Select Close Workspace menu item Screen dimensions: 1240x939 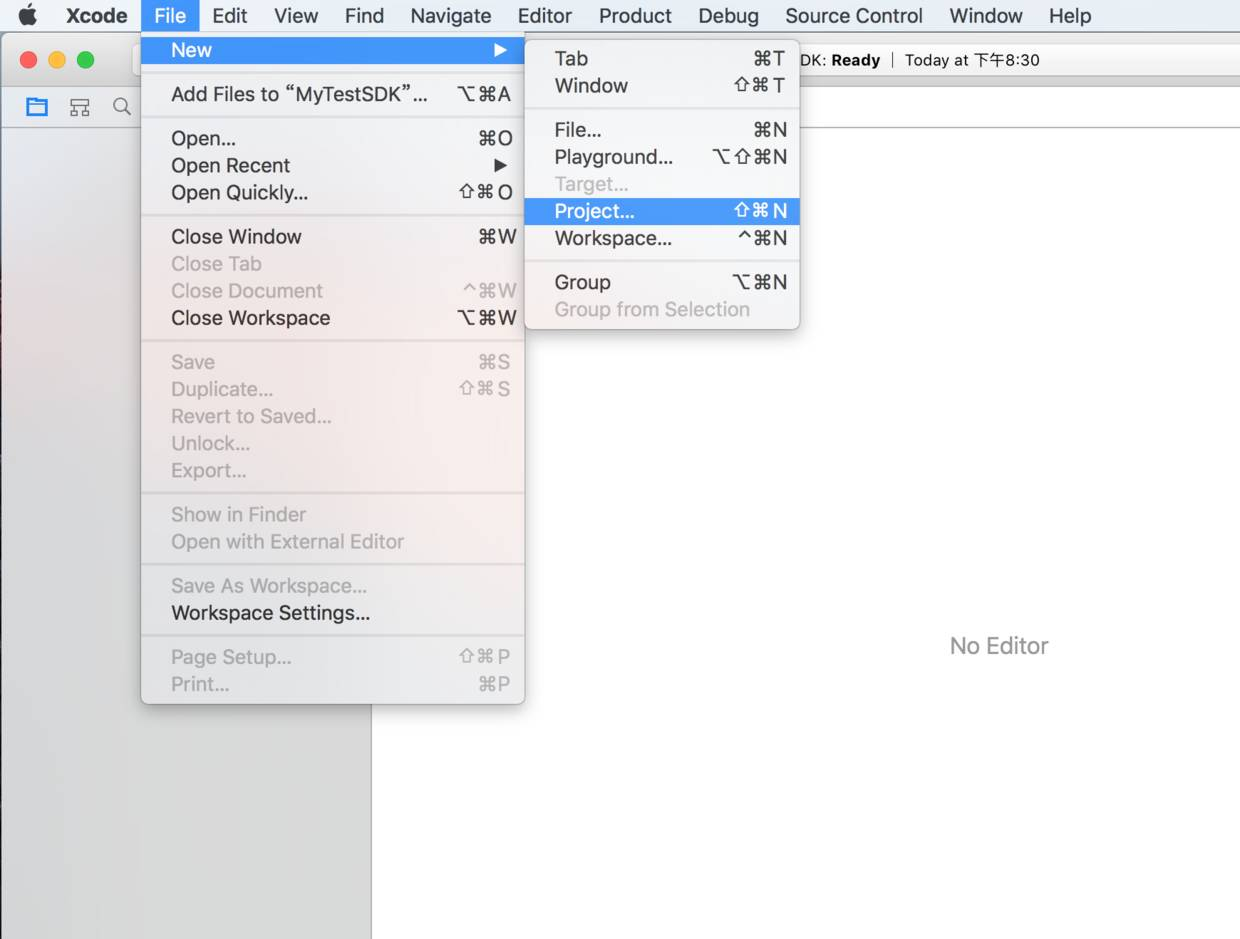point(333,317)
